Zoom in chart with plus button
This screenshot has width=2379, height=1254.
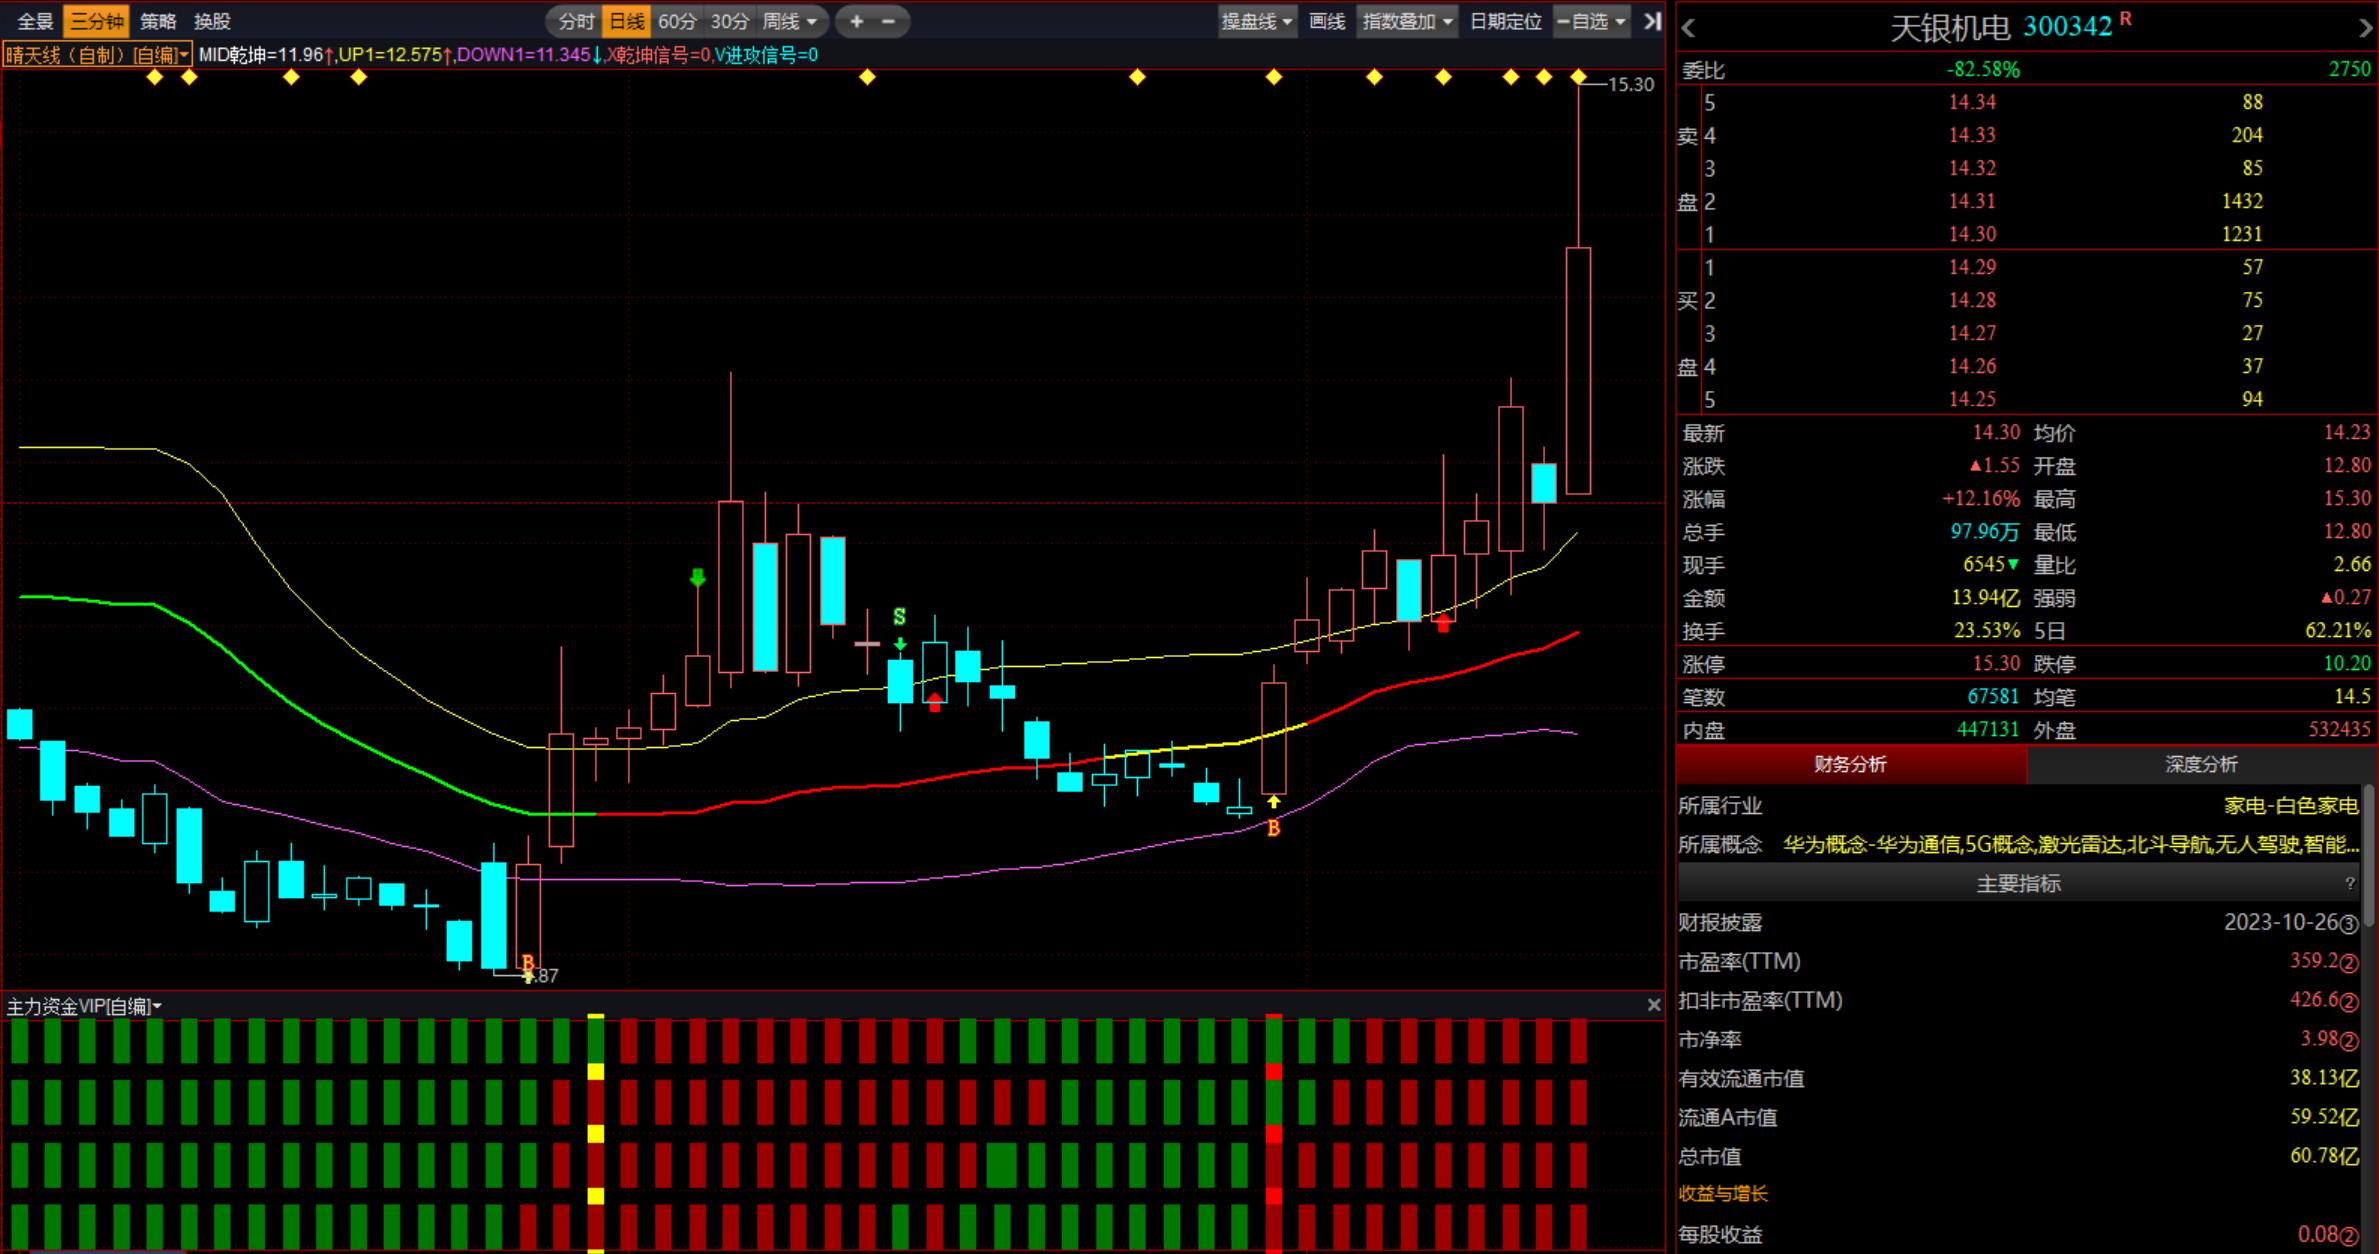click(x=857, y=21)
